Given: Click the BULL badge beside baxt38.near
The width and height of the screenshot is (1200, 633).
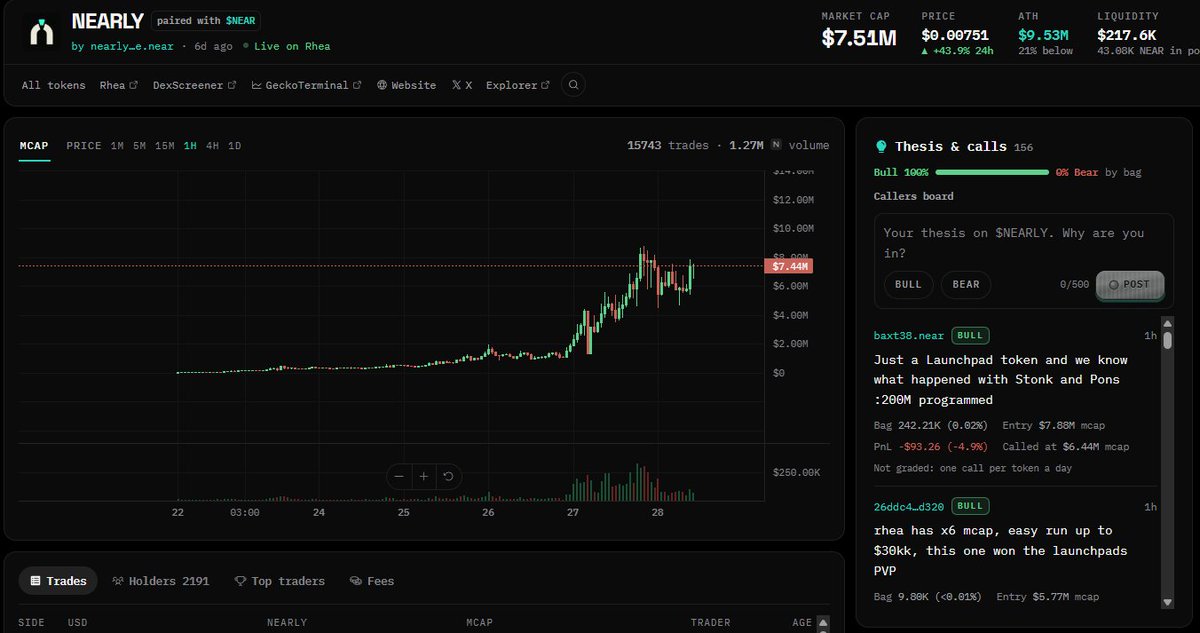Looking at the screenshot, I should point(968,335).
